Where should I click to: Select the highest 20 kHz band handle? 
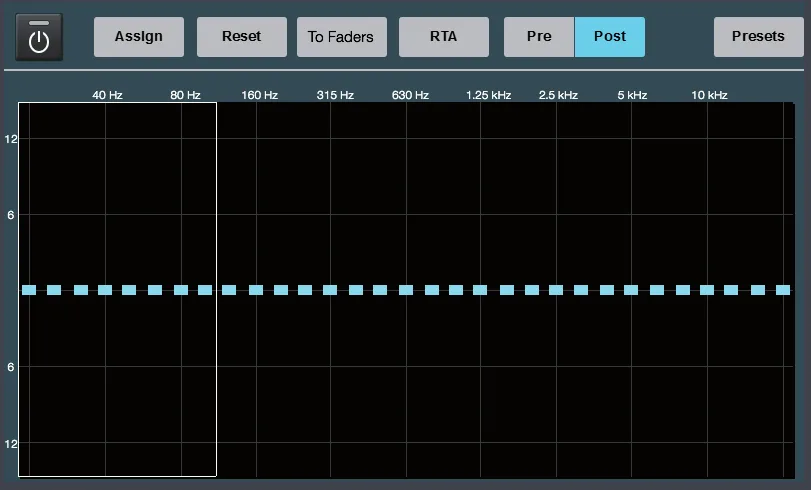[x=783, y=290]
